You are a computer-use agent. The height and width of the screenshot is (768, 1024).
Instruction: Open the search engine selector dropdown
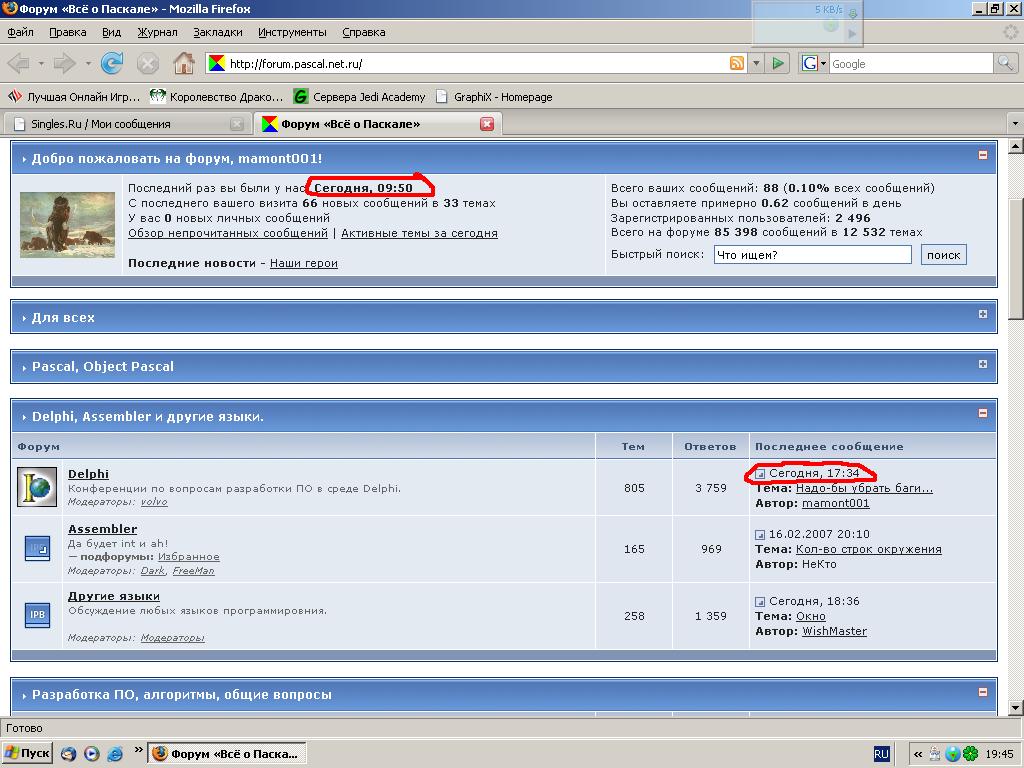tap(823, 64)
